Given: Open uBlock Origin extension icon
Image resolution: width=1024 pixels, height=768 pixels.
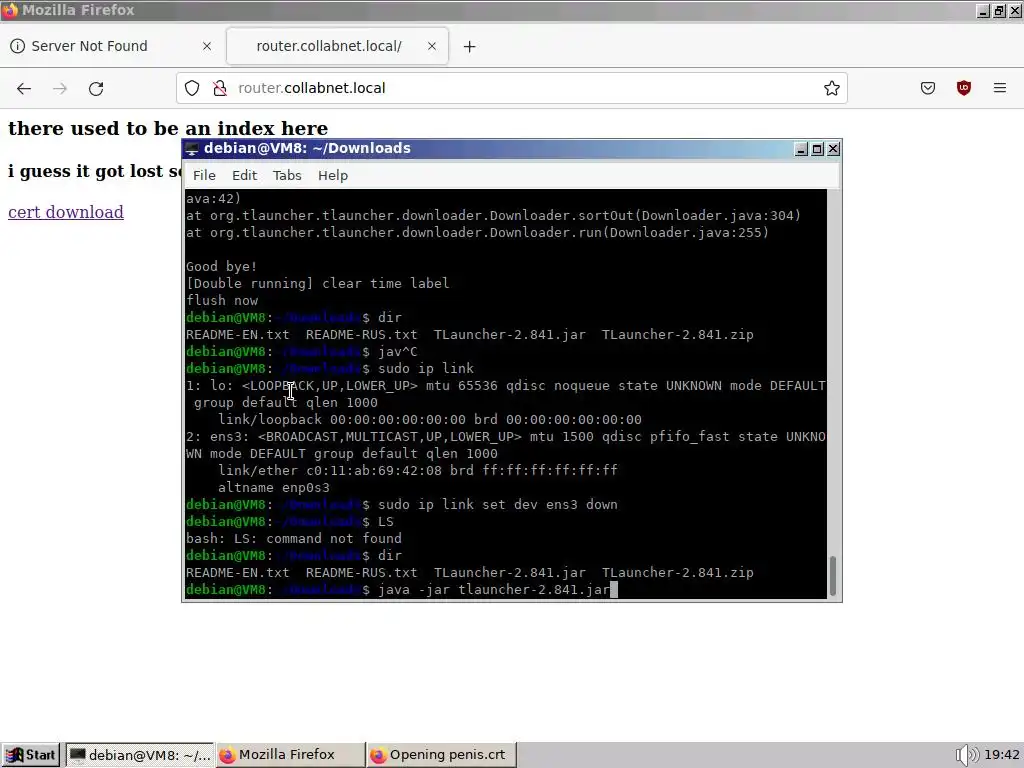Looking at the screenshot, I should pos(964,88).
